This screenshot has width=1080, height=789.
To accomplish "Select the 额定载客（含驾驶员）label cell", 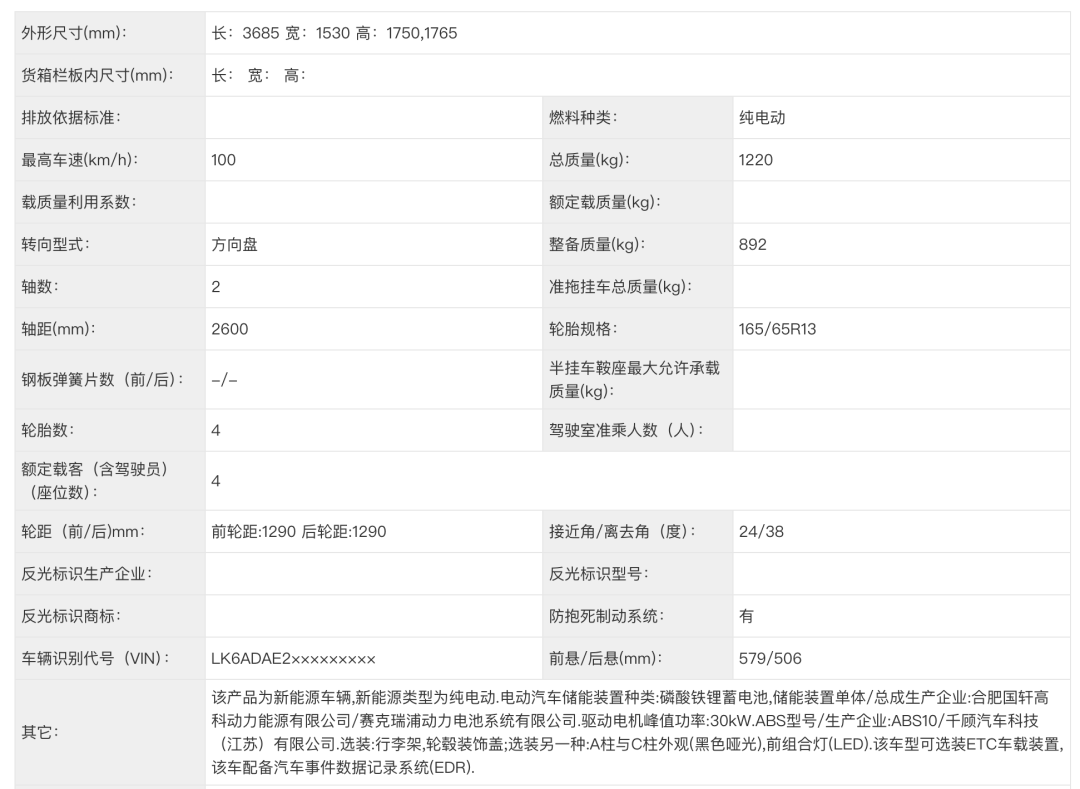I will coord(95,481).
